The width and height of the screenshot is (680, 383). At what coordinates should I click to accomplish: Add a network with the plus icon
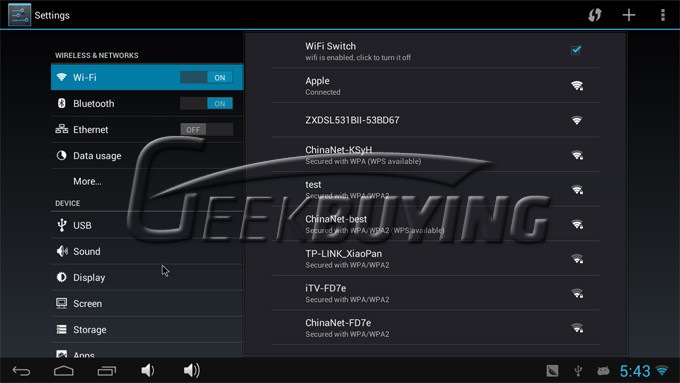tap(629, 15)
